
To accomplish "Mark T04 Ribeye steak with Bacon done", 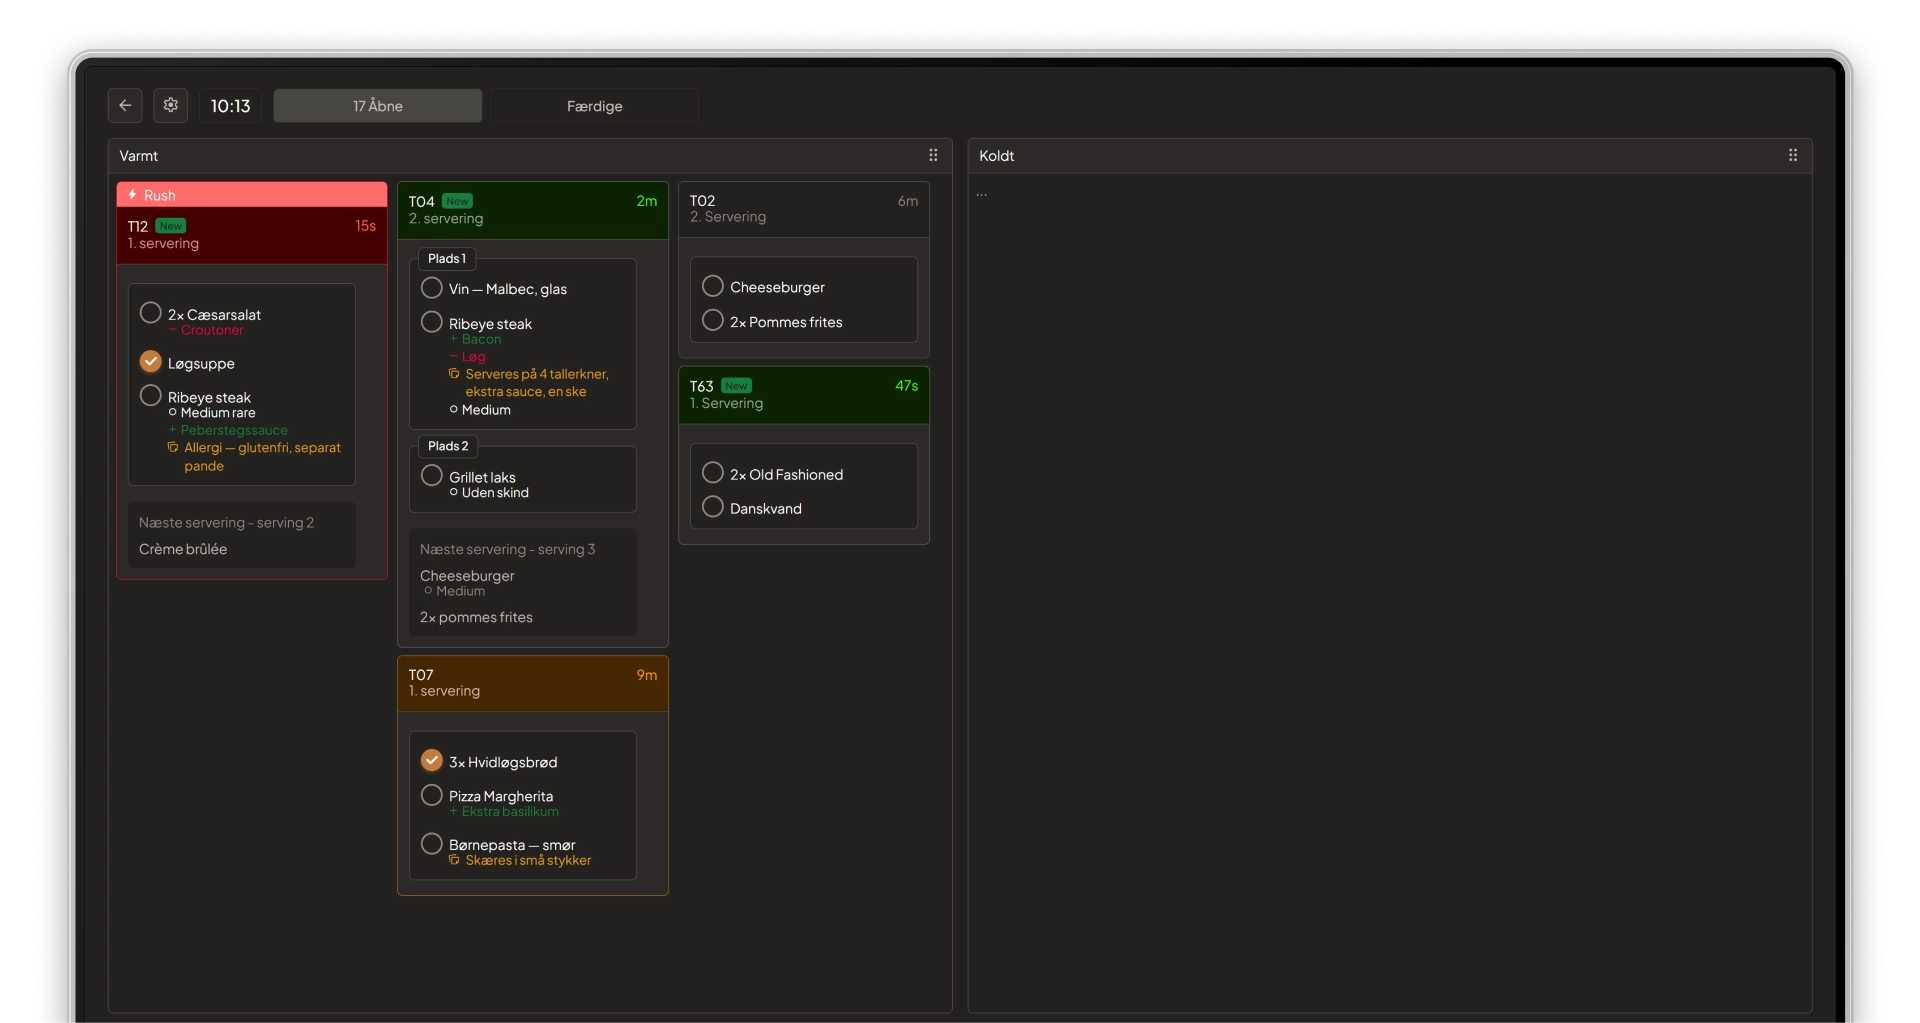I will 432,322.
